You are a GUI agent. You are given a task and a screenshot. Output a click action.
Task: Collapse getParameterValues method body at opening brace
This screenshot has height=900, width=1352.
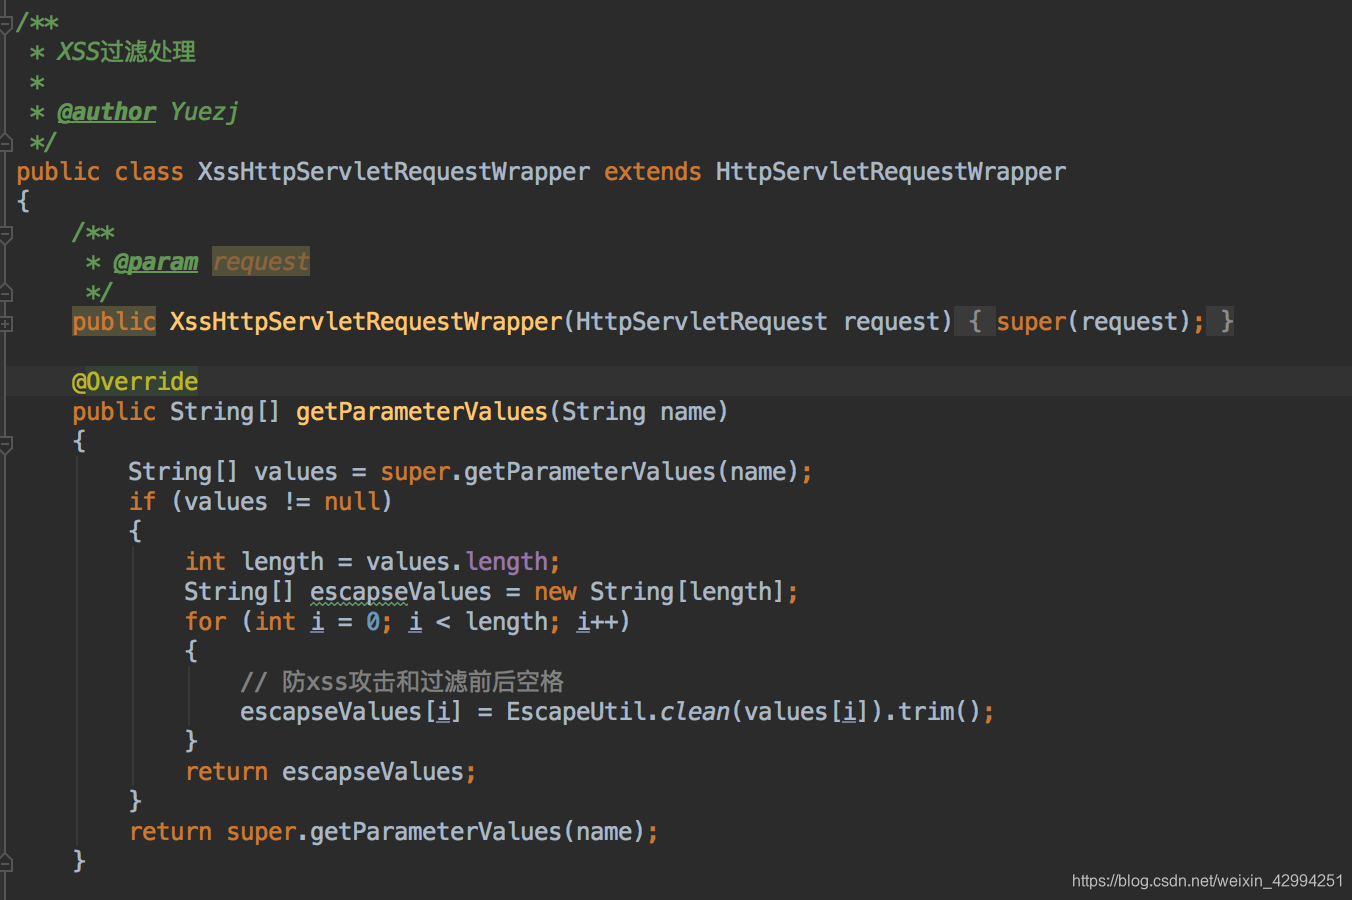[x=5, y=443]
